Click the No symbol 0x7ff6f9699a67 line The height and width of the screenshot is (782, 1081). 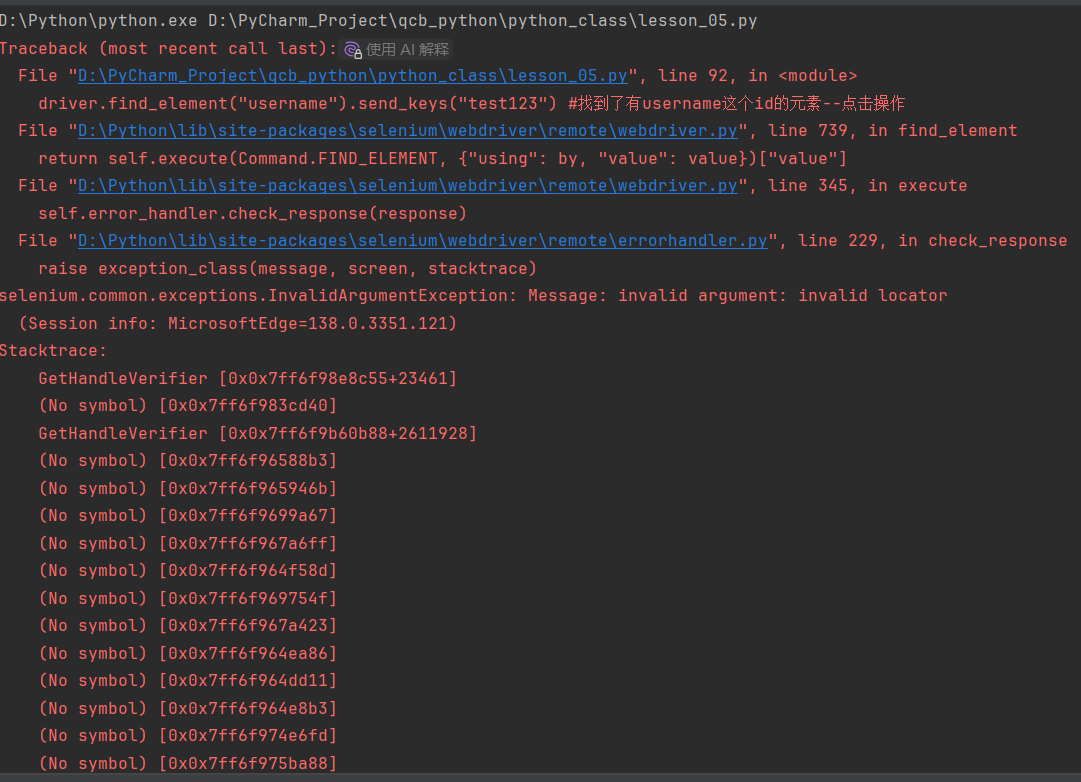188,516
